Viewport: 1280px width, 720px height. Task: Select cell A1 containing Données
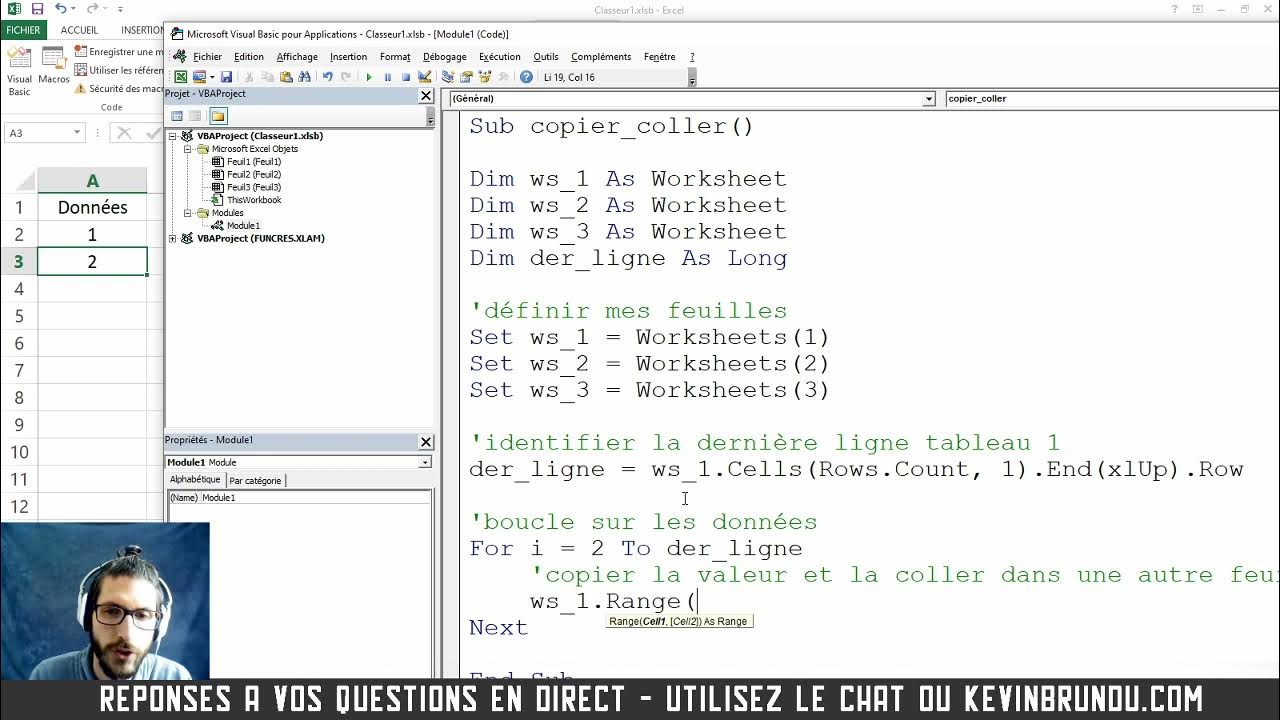point(92,208)
